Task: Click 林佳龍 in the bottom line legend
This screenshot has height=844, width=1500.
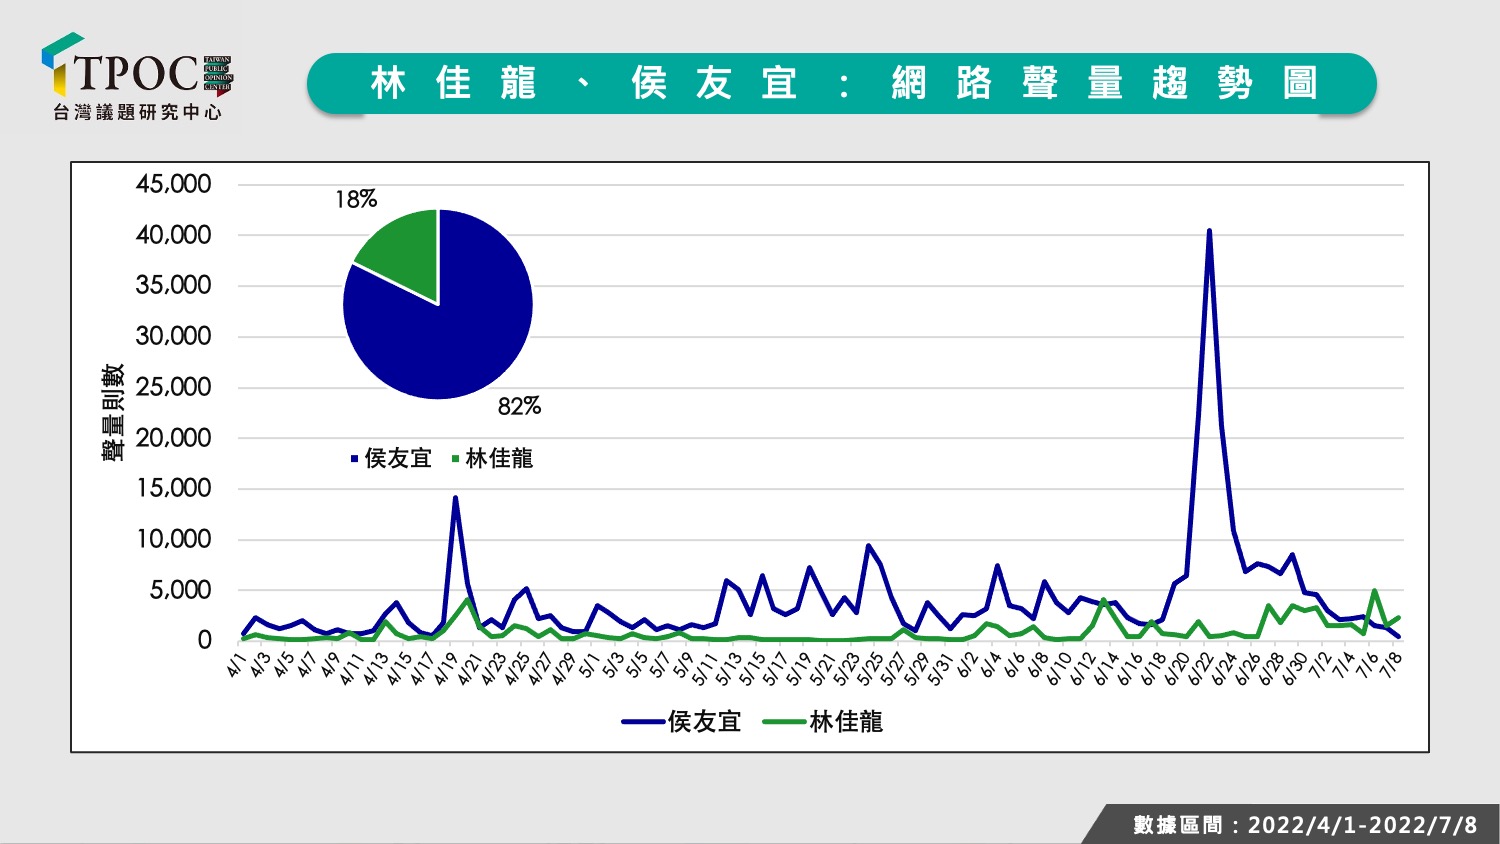Action: click(x=823, y=721)
